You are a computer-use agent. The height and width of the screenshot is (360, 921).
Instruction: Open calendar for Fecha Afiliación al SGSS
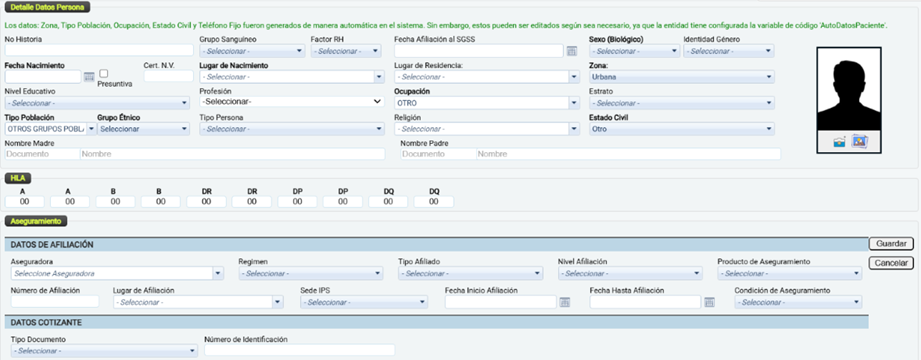coord(572,51)
